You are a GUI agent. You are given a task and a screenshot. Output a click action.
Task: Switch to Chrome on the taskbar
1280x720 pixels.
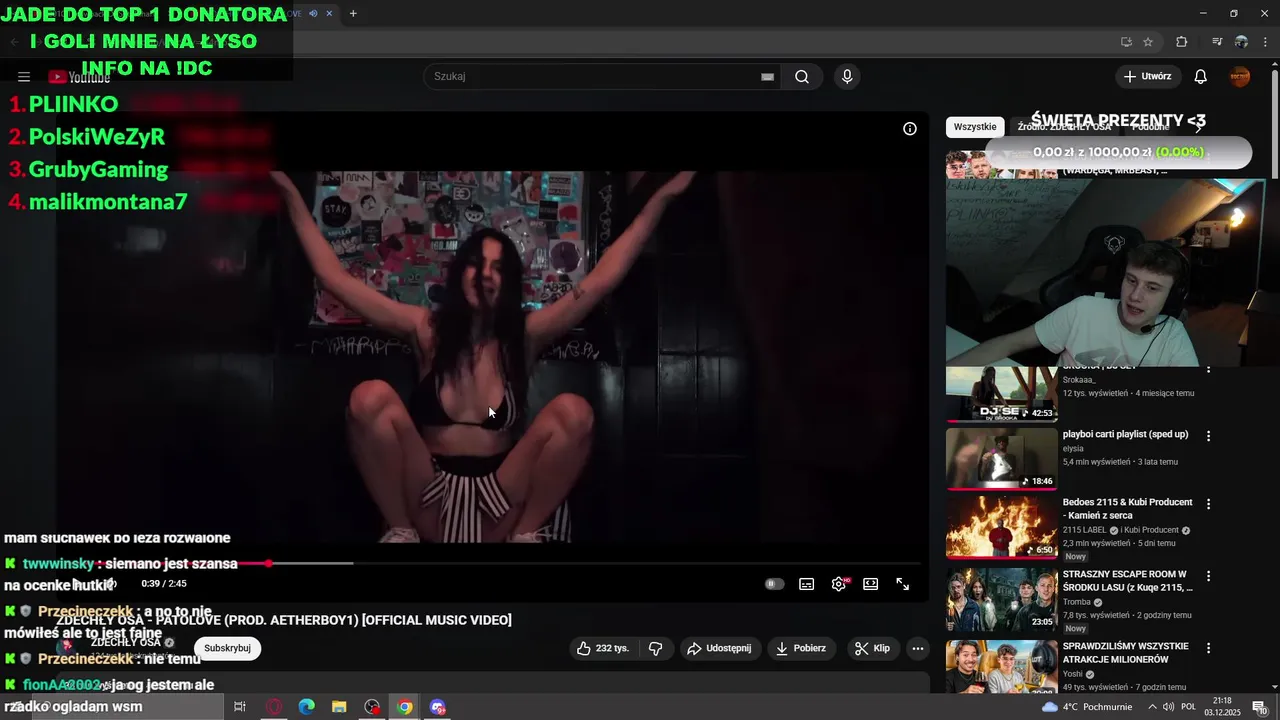point(405,707)
